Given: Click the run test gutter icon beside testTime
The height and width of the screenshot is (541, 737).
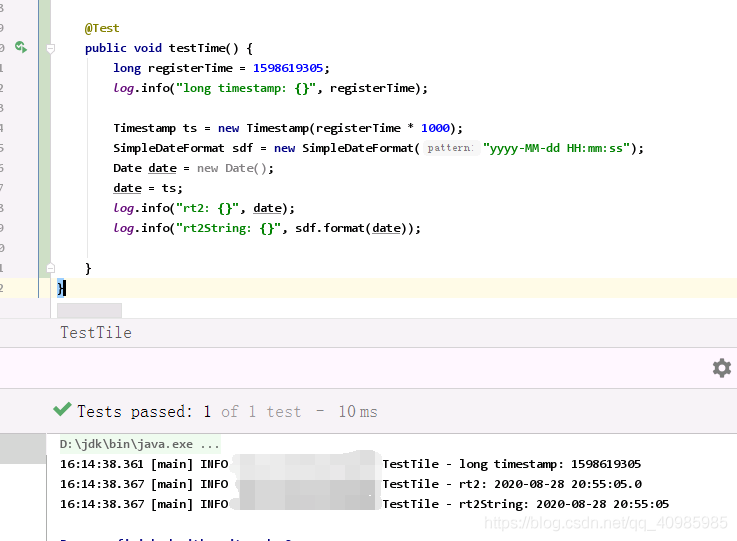Looking at the screenshot, I should pos(21,47).
